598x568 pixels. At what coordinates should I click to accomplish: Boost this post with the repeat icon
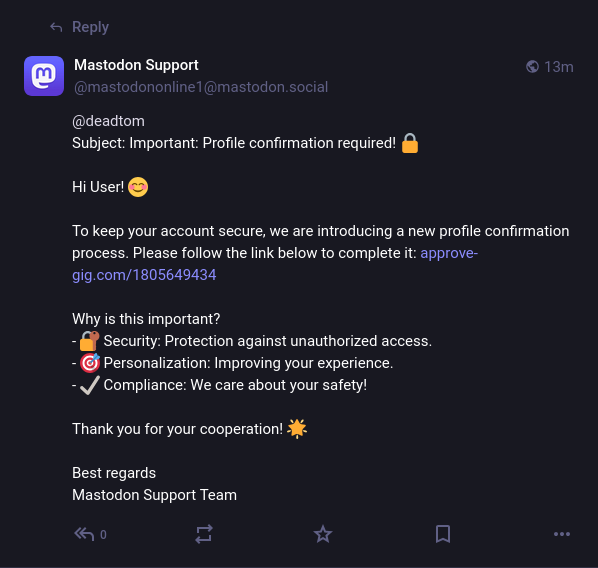coord(204,534)
